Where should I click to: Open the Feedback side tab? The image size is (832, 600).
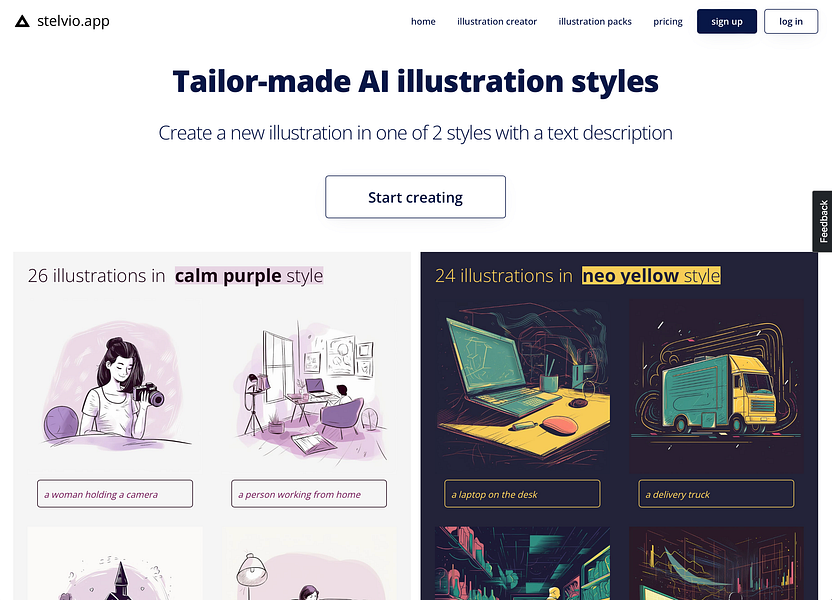(822, 221)
